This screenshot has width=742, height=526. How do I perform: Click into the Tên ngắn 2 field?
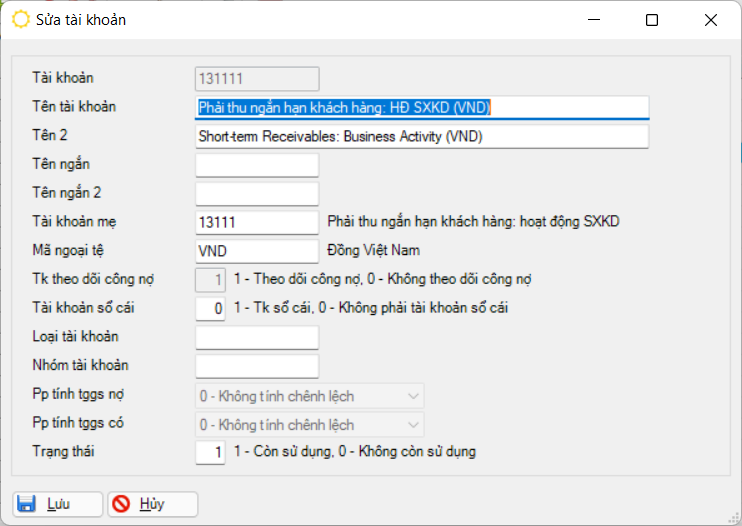tap(256, 193)
